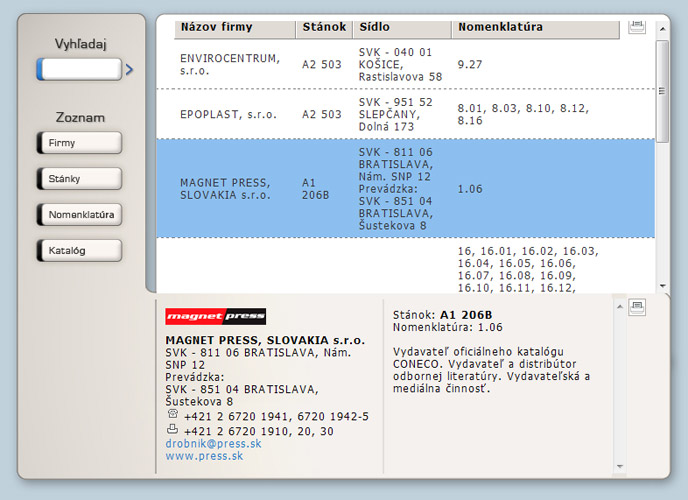Click the search arrow next to Vyhľadaj field
This screenshot has width=688, height=500.
click(x=129, y=69)
